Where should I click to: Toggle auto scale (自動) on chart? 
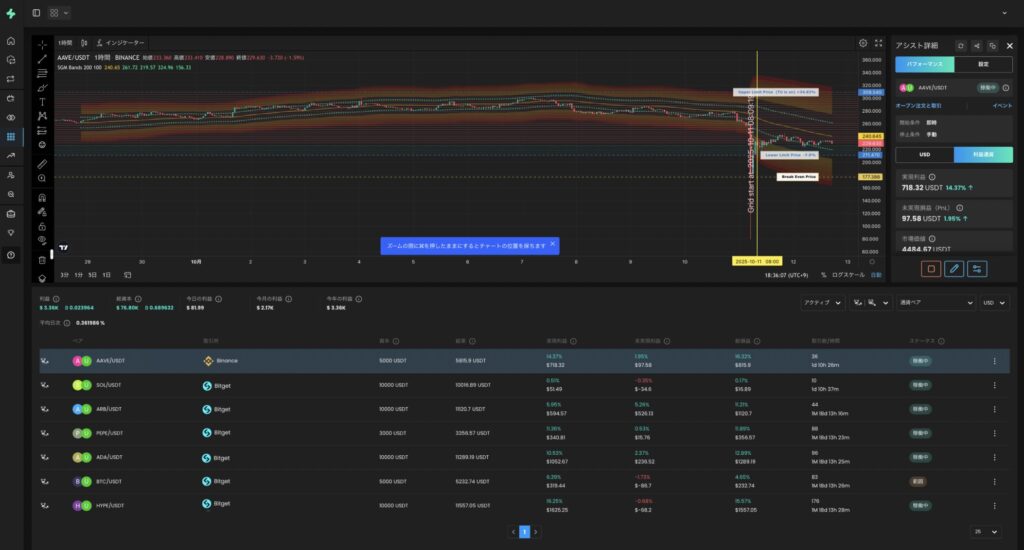point(876,274)
